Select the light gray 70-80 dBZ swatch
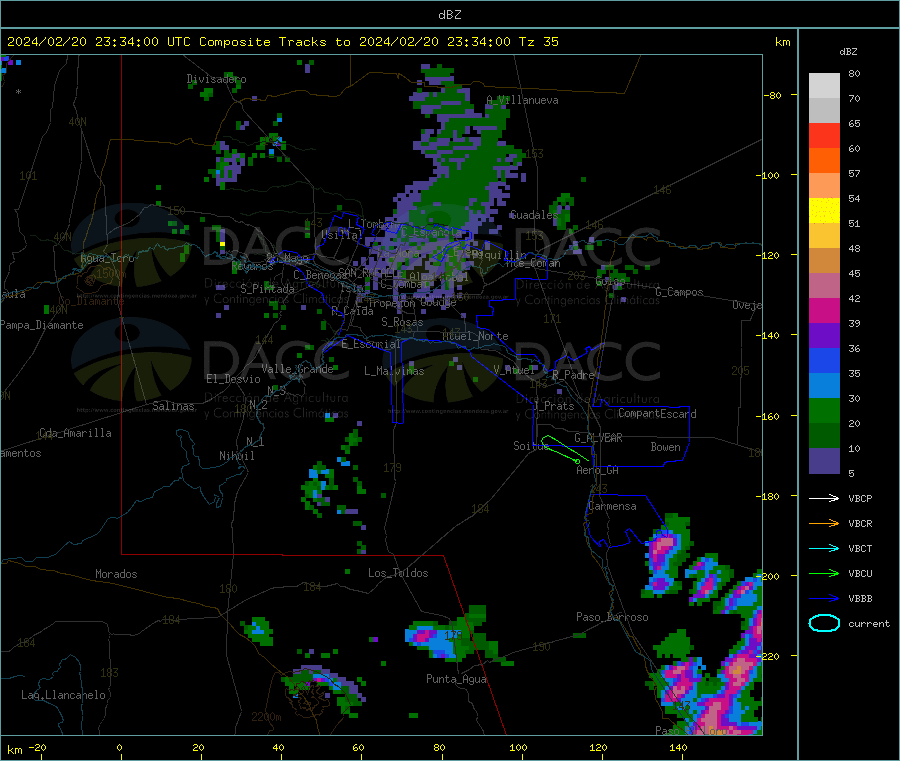 tap(824, 86)
